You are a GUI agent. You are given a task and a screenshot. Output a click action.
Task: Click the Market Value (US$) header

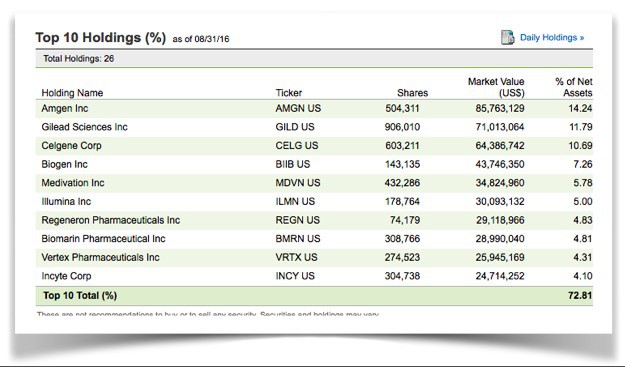tap(496, 87)
